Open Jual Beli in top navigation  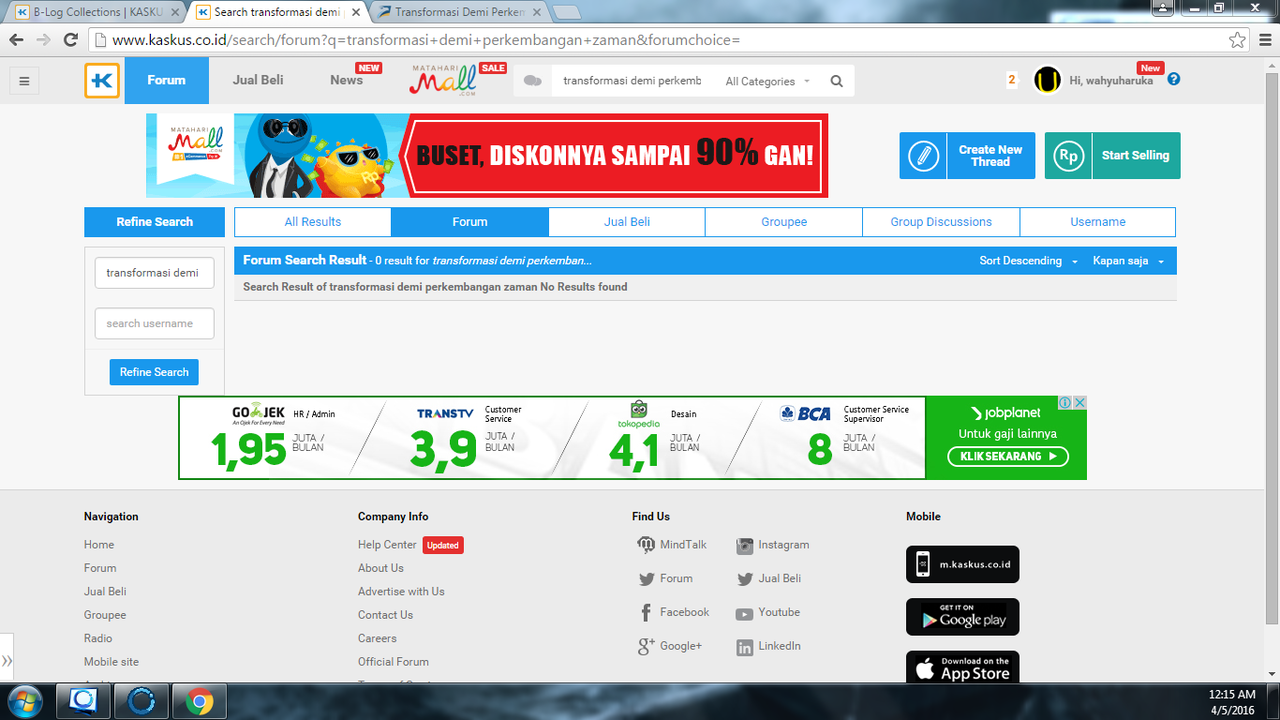point(258,80)
